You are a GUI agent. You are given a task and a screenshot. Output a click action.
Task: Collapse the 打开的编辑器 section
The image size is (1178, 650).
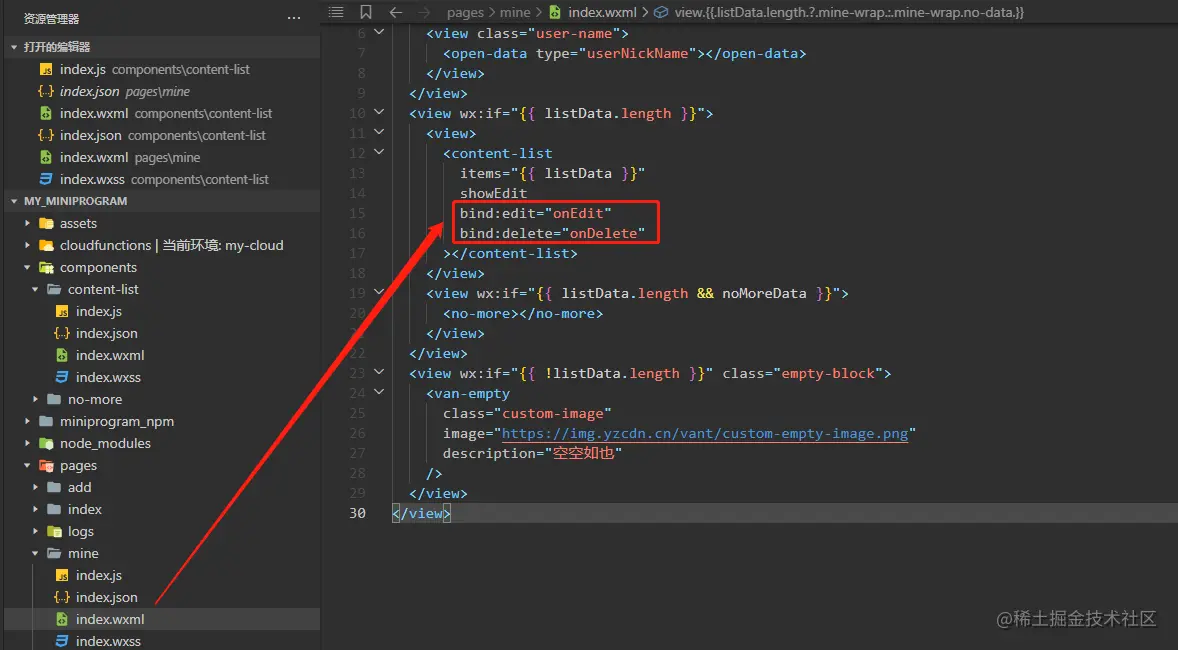[x=14, y=47]
